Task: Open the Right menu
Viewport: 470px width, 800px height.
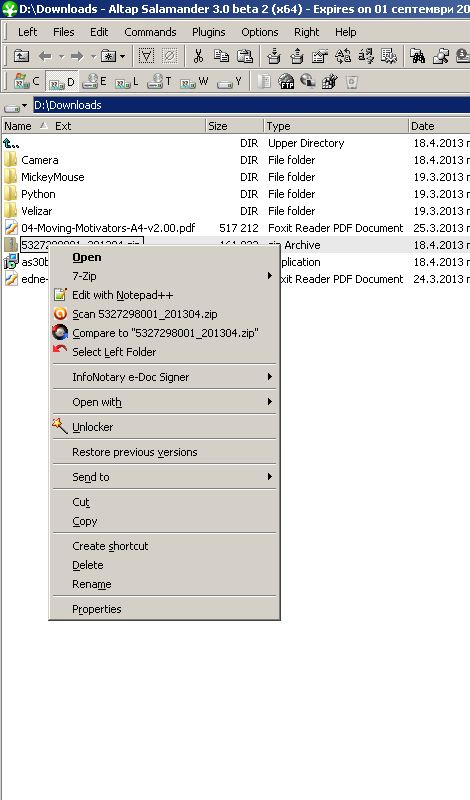Action: tap(306, 32)
